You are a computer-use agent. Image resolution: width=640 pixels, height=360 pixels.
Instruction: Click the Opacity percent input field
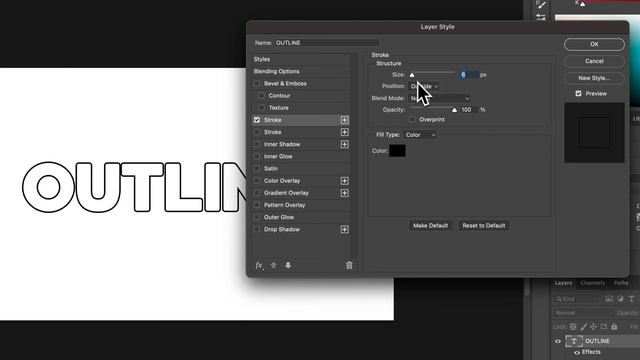(469, 110)
